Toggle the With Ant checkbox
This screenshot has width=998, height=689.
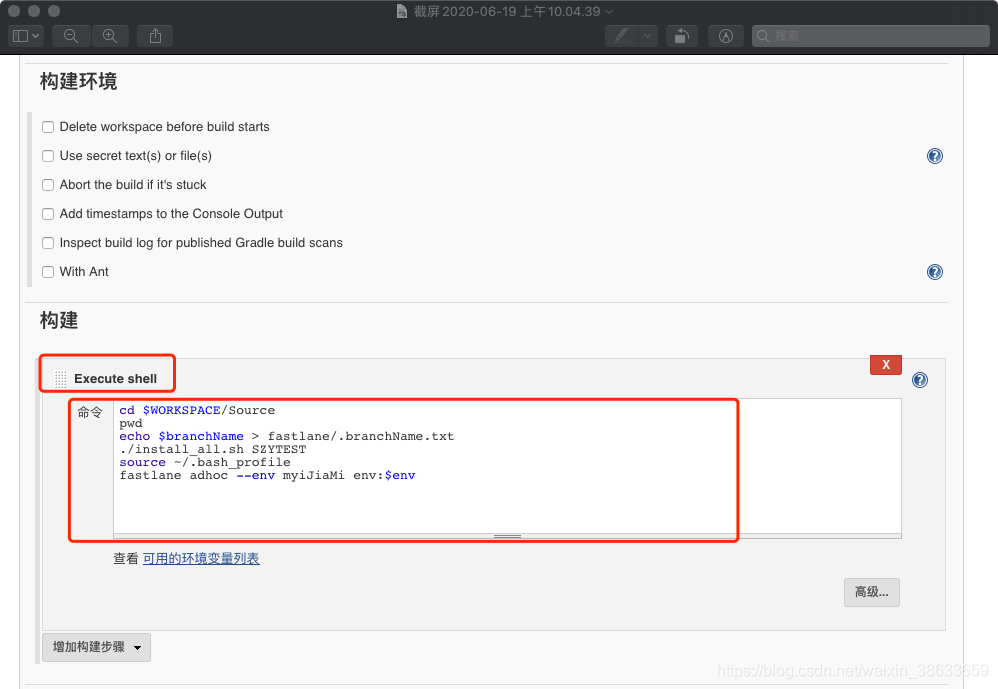click(48, 272)
